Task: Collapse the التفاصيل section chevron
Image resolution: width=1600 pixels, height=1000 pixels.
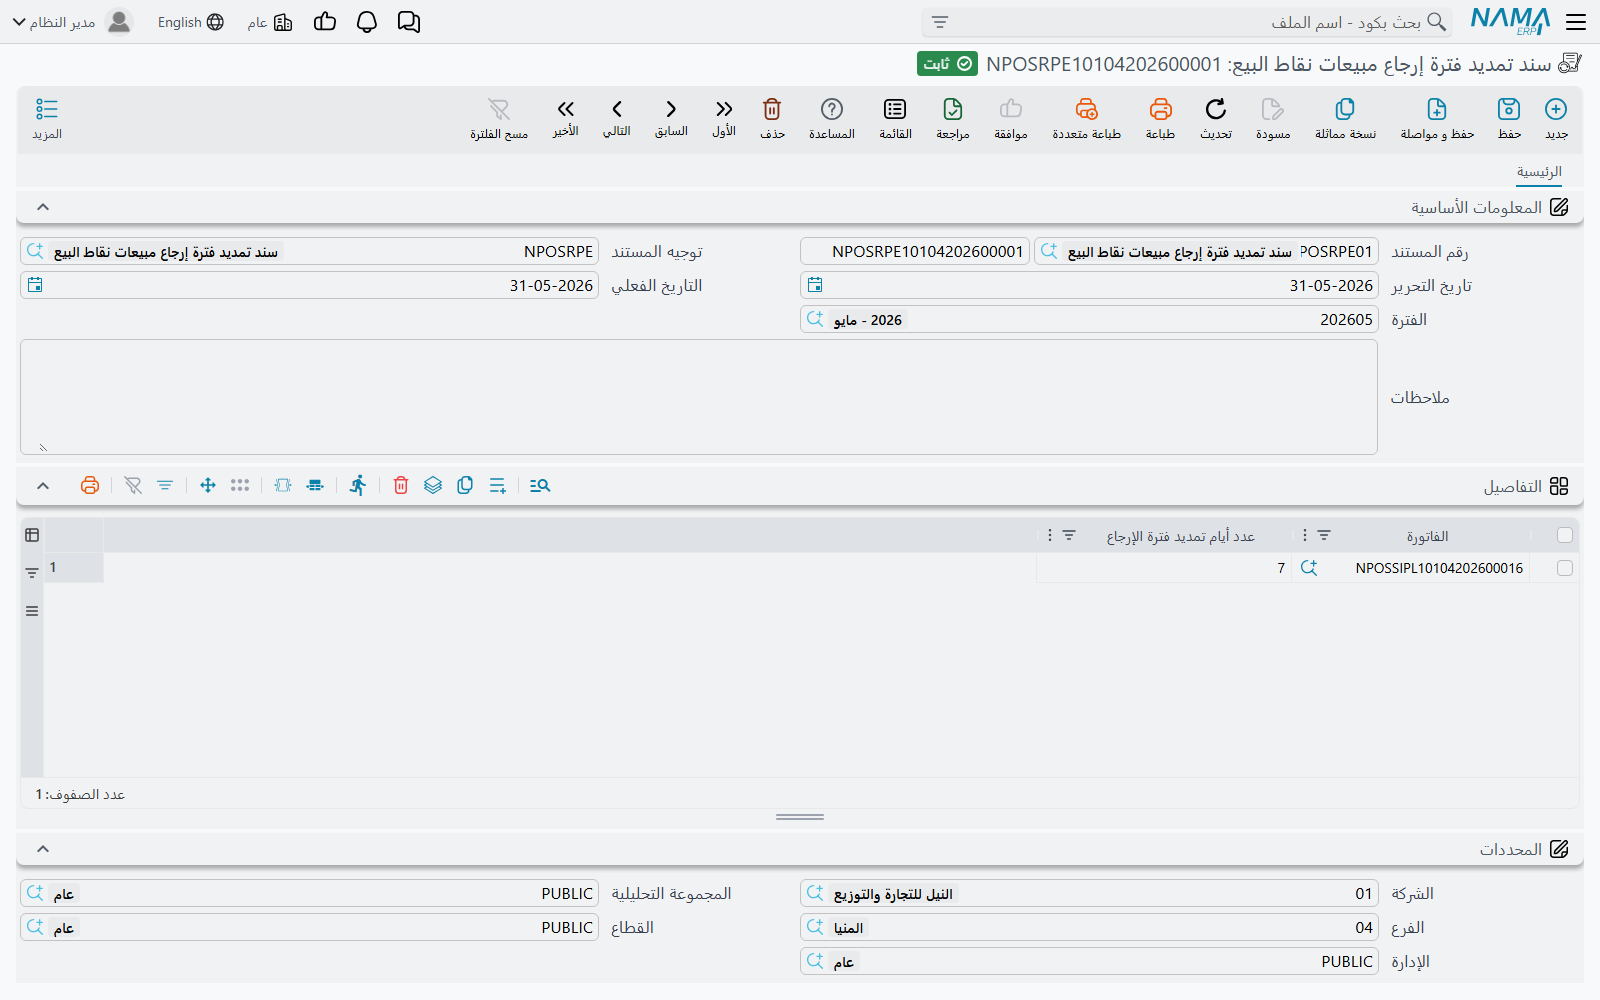Action: [43, 486]
